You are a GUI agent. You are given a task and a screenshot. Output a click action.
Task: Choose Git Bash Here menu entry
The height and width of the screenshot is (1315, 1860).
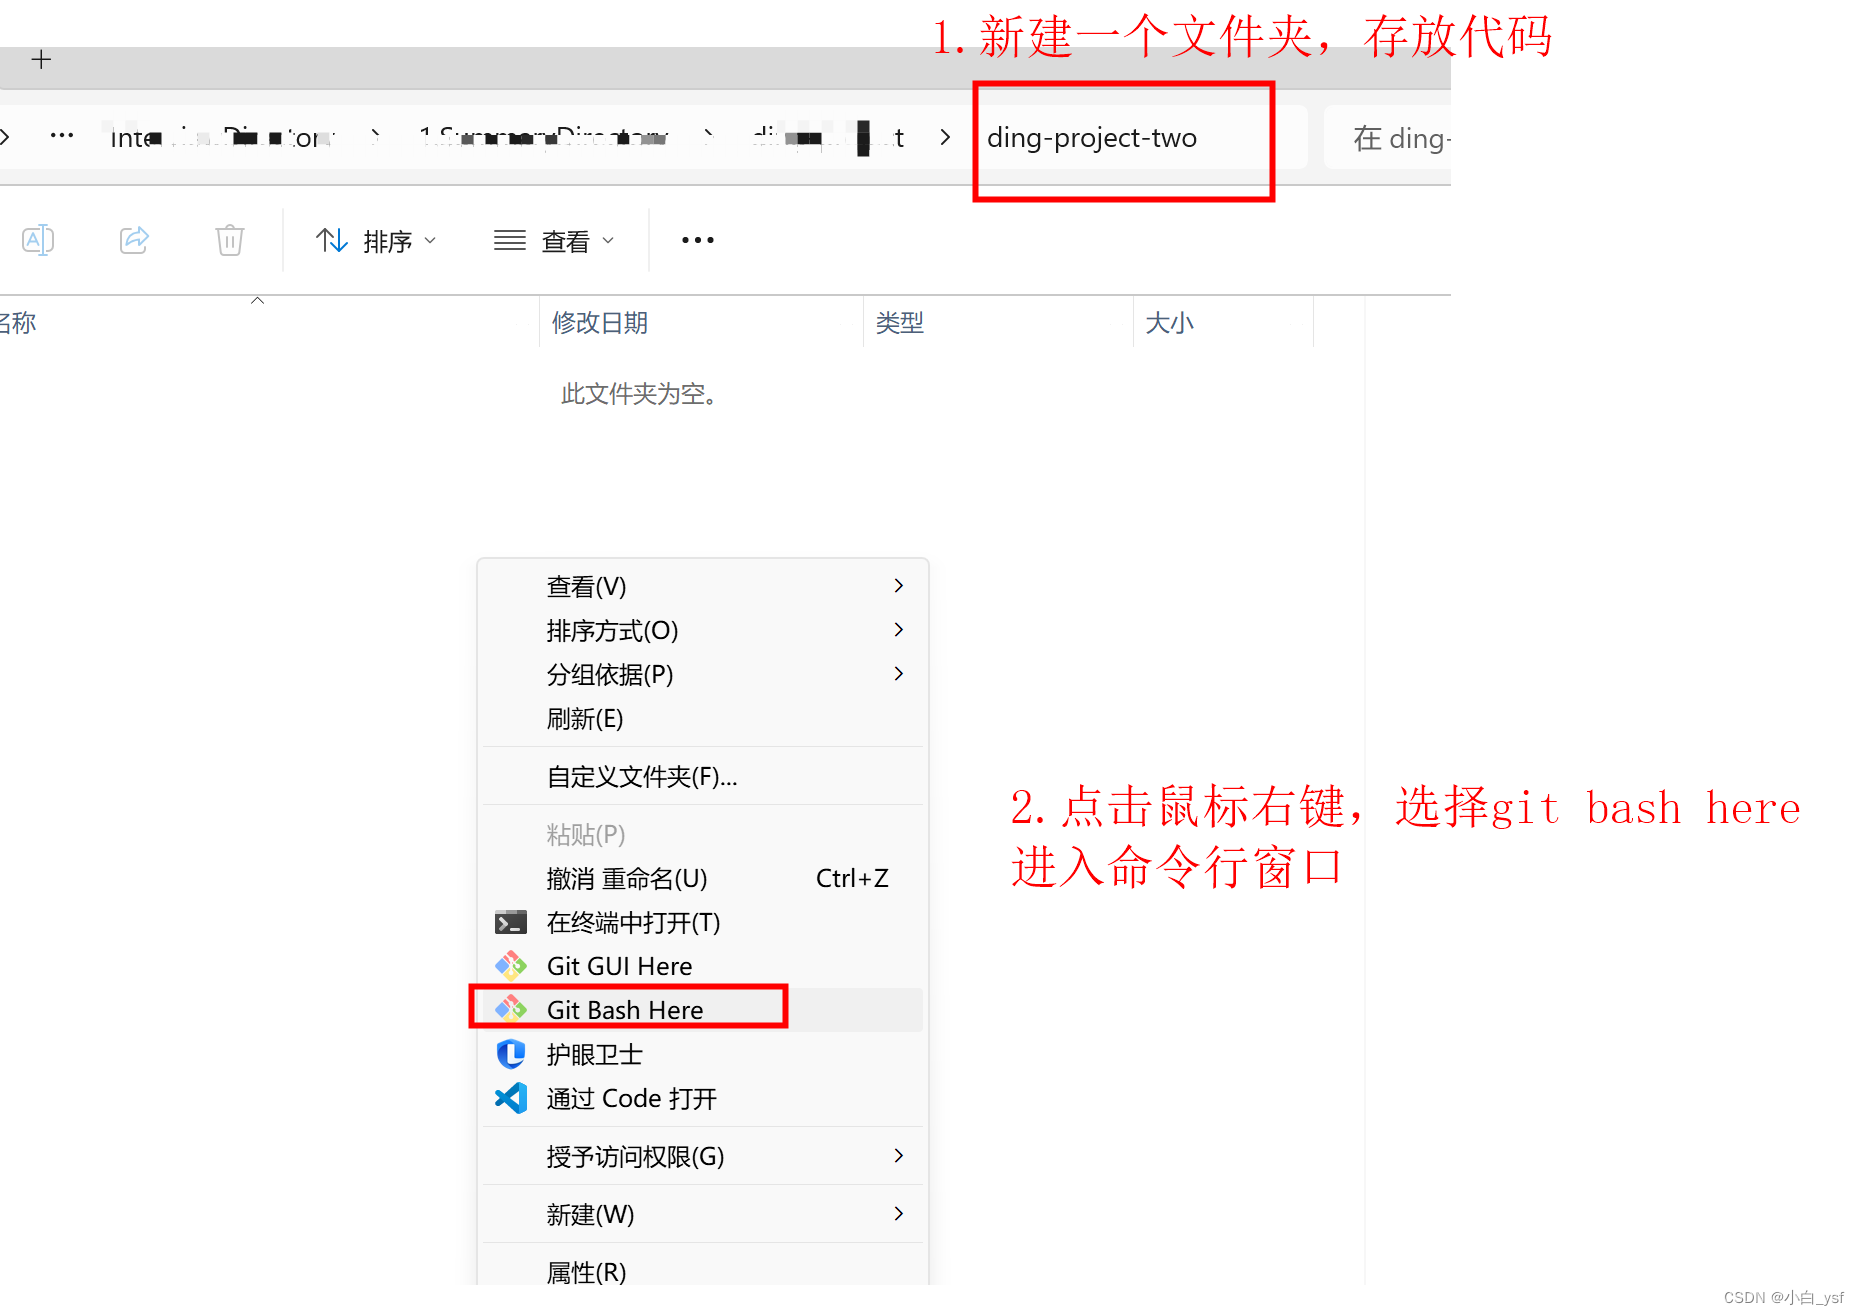tap(702, 1010)
